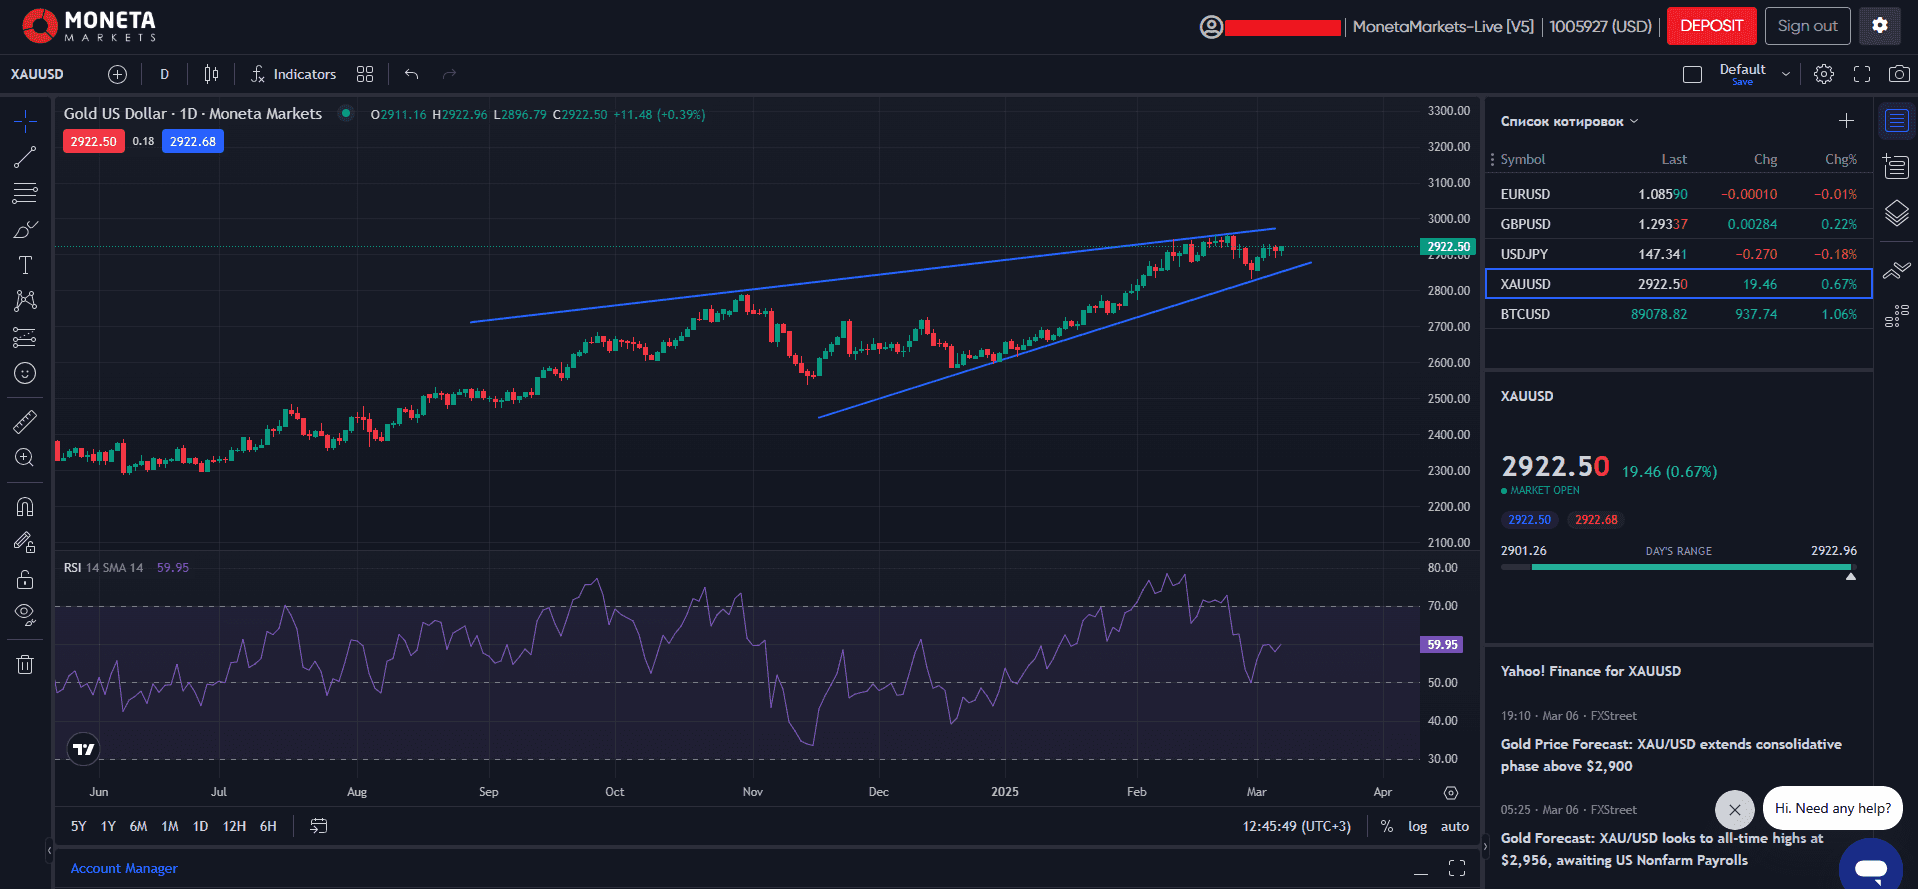Click the Sign out button
The image size is (1918, 889).
point(1807,26)
